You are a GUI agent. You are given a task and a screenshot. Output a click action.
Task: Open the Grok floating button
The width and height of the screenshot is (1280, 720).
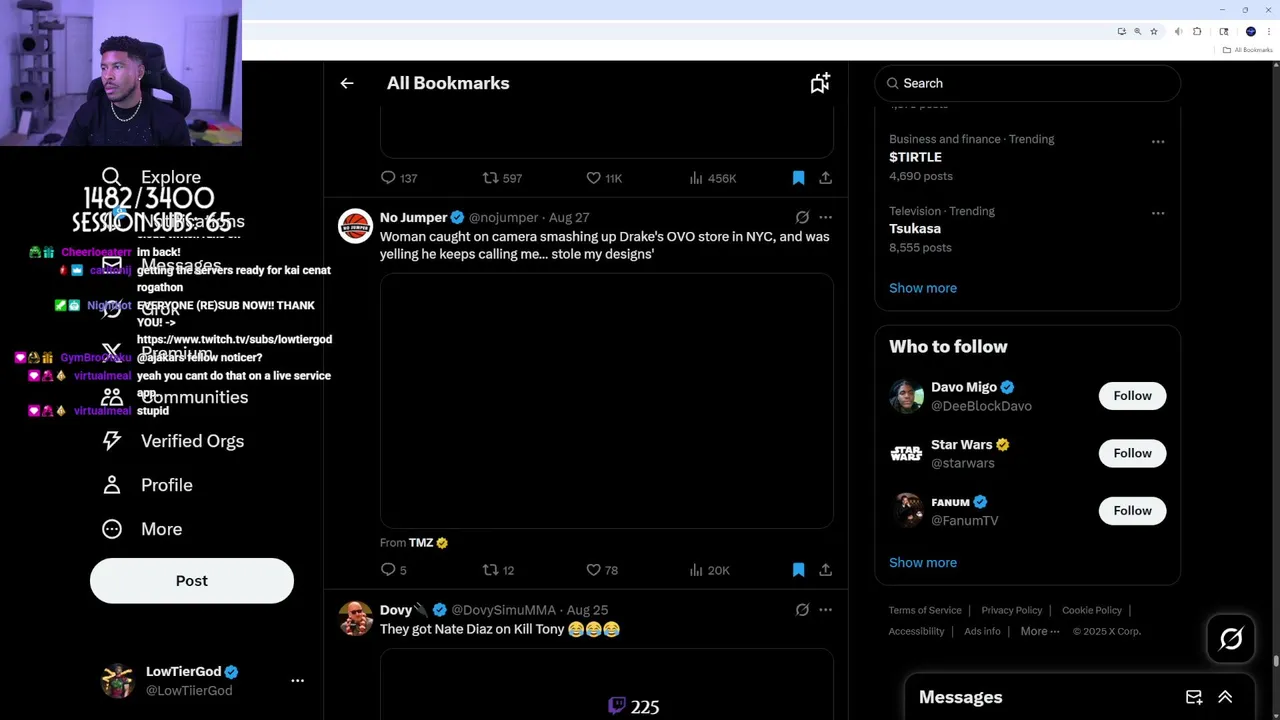1231,639
